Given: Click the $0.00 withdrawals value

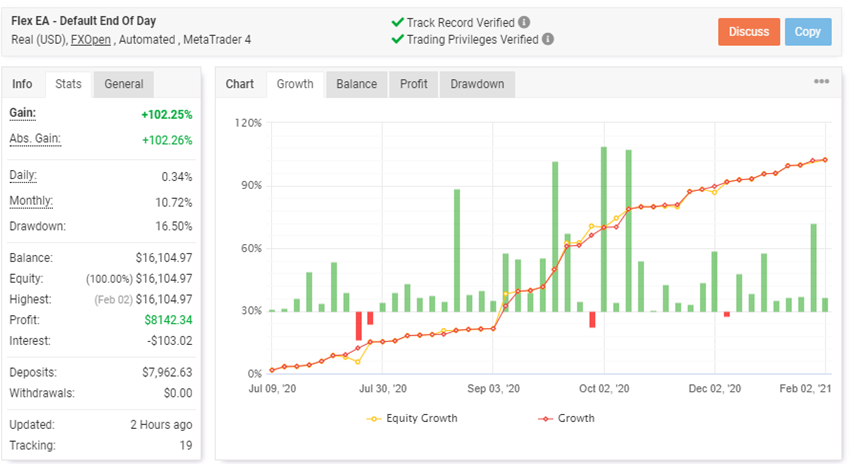Looking at the screenshot, I should (178, 393).
